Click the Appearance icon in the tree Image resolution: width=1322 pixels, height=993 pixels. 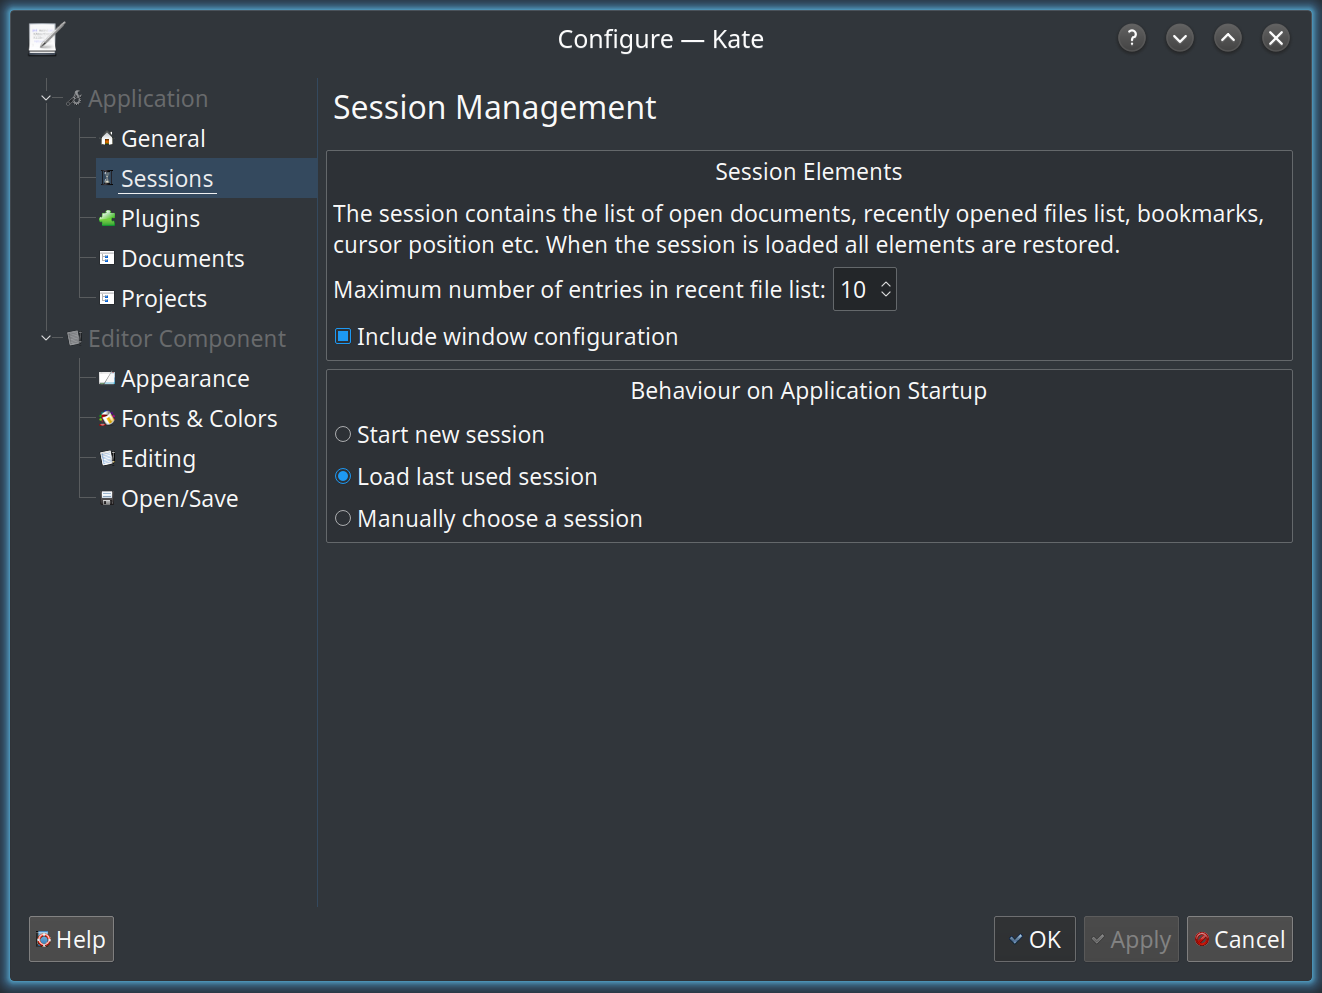tap(107, 379)
